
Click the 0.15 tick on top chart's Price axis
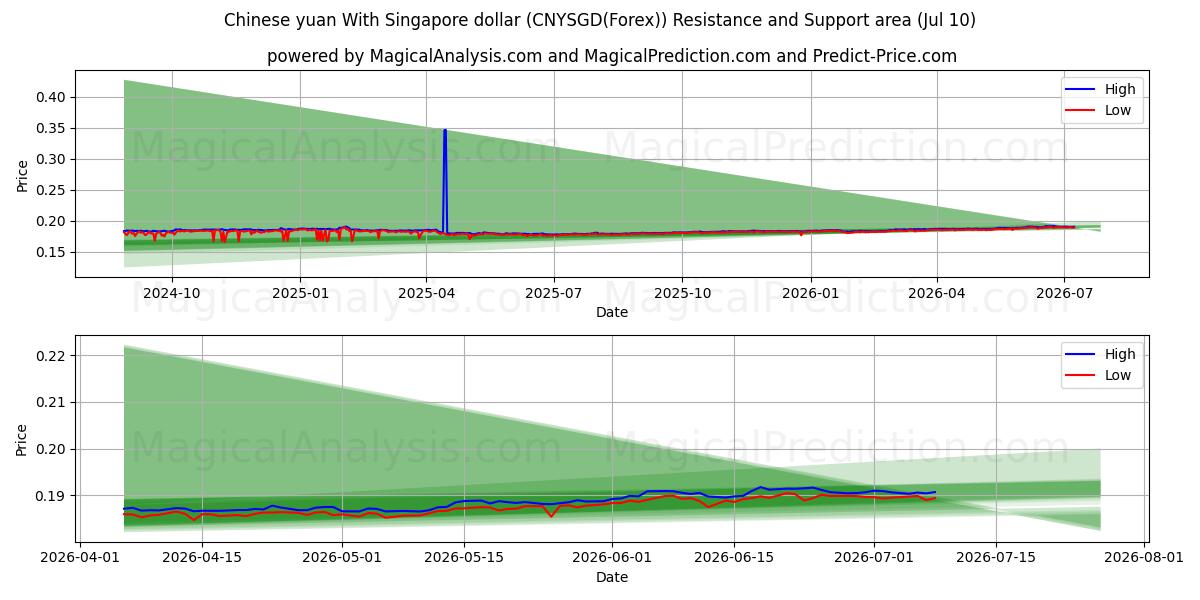click(51, 252)
